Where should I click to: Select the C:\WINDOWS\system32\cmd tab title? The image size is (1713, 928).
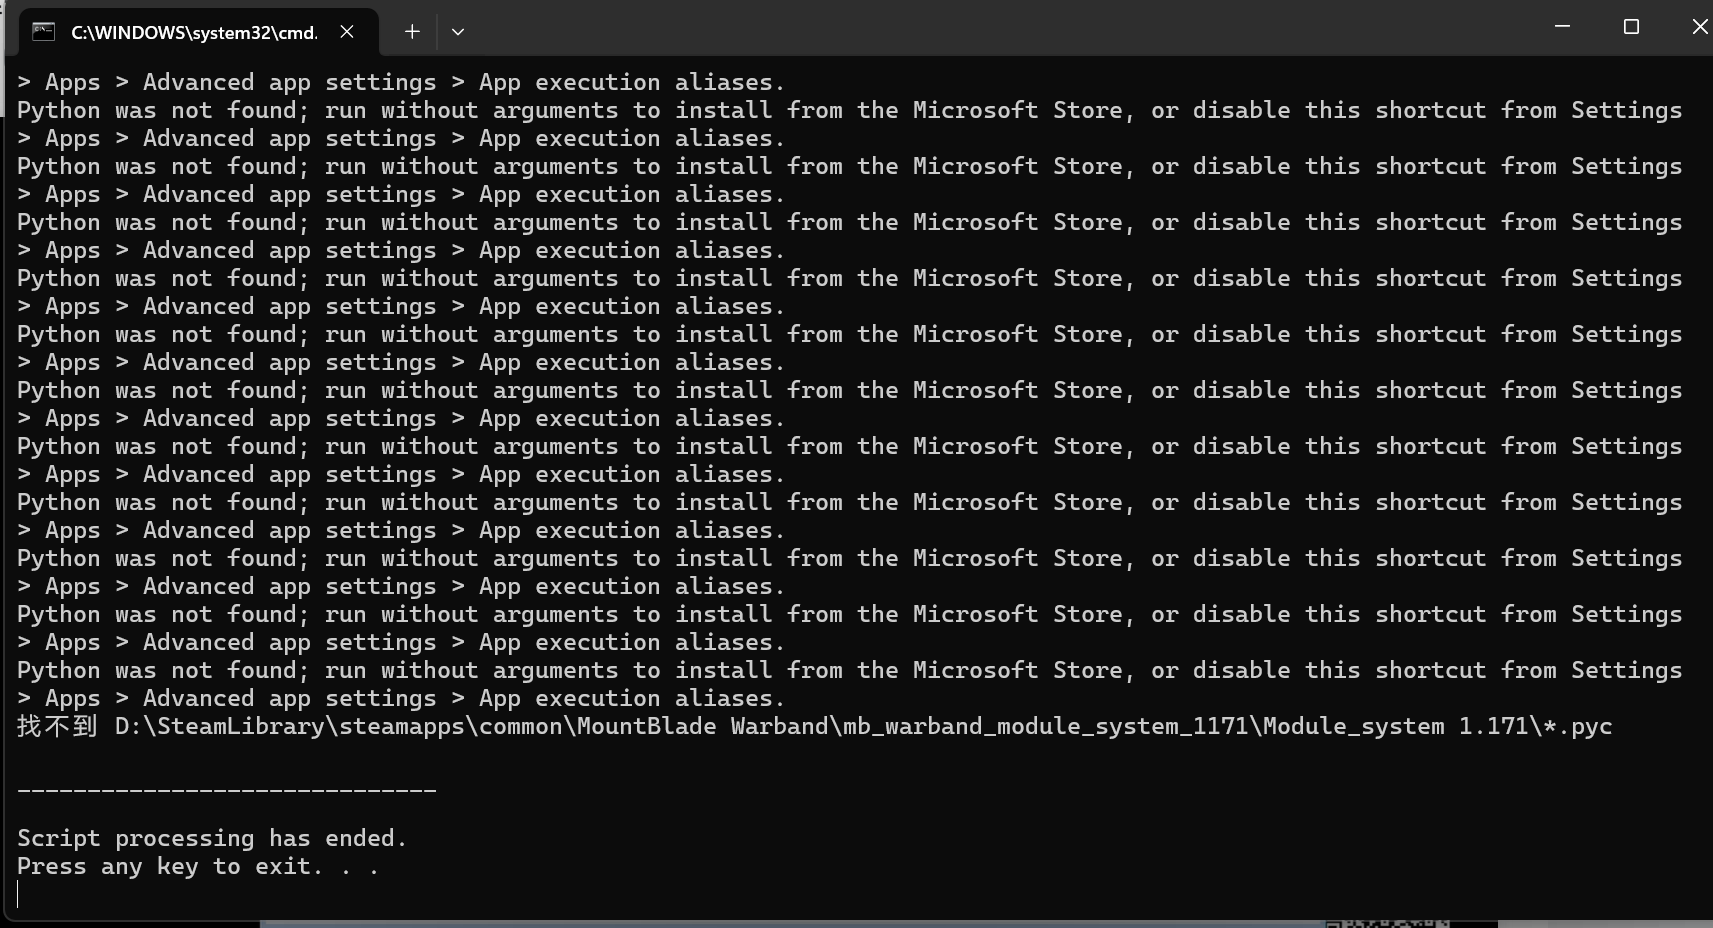click(x=194, y=33)
